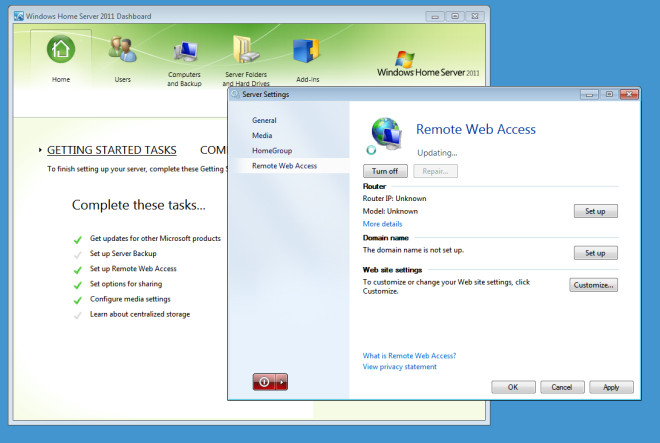Open the GETTING STARTED TASKS tab

tap(112, 150)
